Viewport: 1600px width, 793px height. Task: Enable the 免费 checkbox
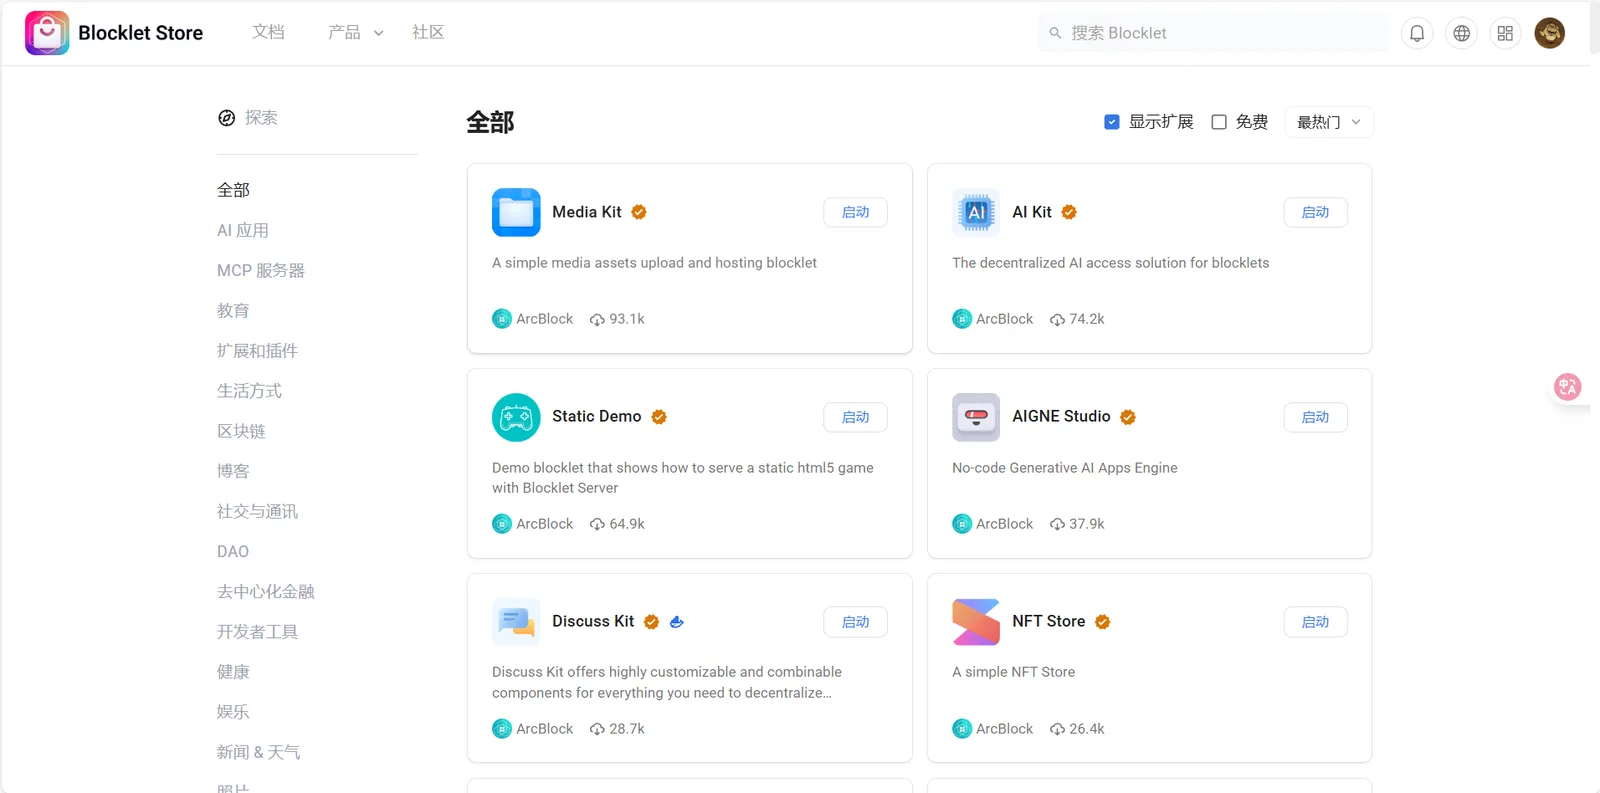[1219, 122]
